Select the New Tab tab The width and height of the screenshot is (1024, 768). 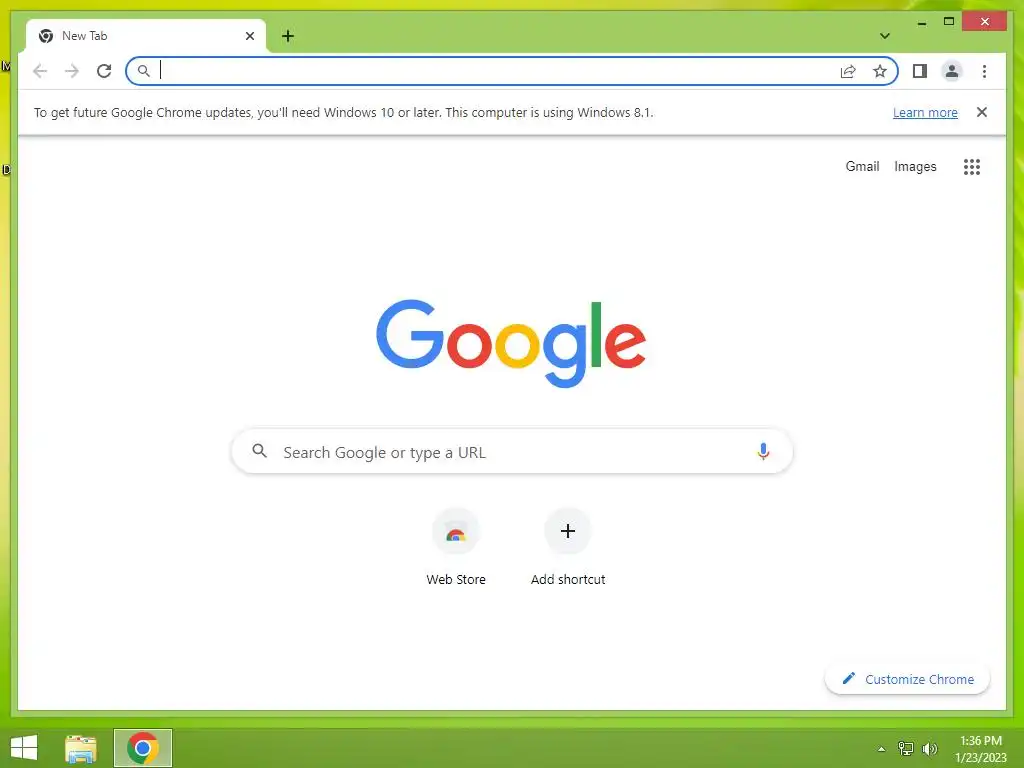tap(146, 36)
